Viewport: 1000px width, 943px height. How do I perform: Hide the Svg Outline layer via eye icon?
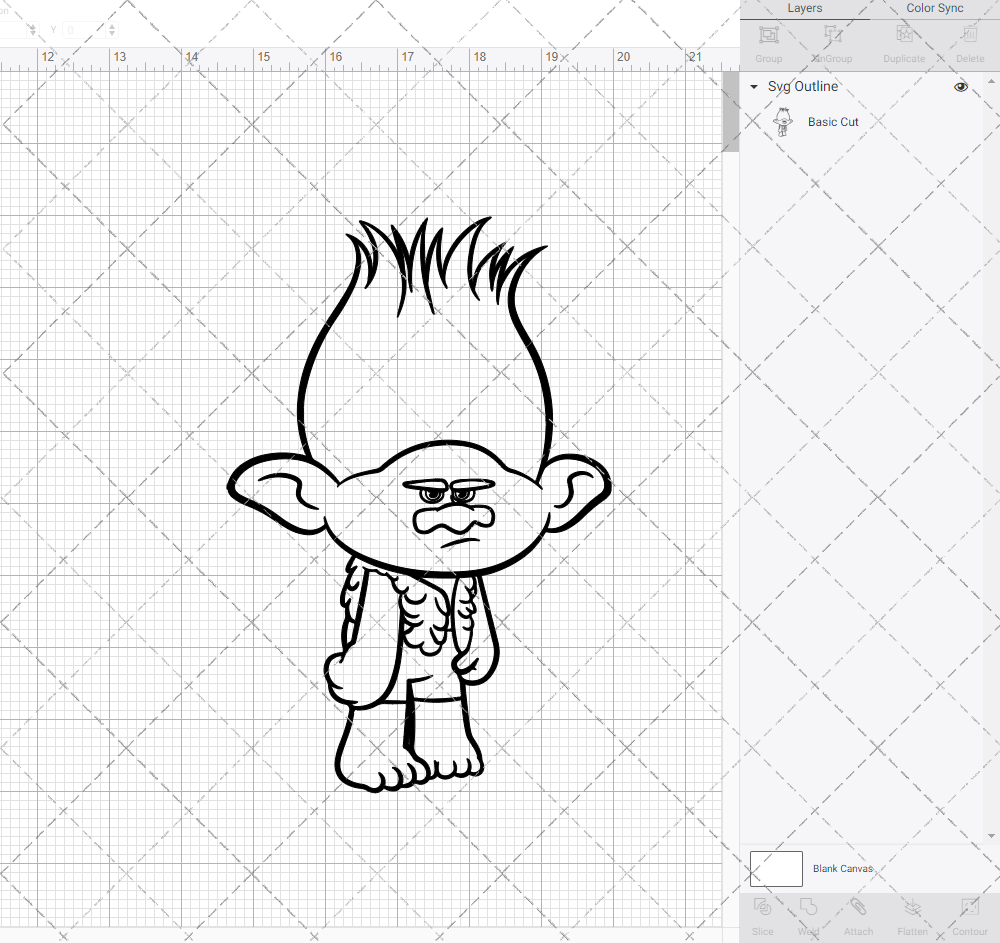click(960, 87)
